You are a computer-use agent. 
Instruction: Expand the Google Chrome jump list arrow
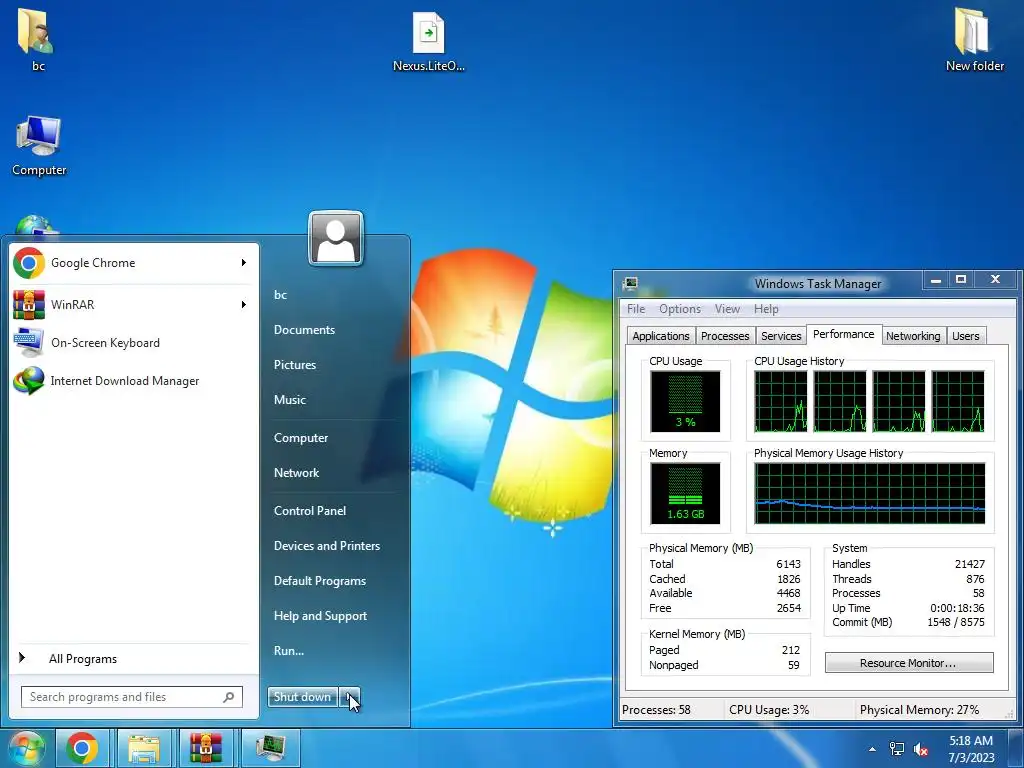coord(244,263)
